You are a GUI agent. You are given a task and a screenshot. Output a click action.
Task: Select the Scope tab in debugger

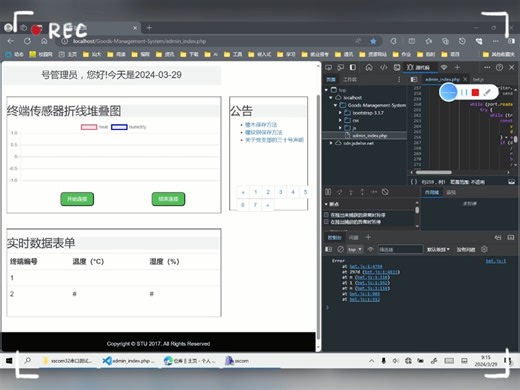pos(432,192)
